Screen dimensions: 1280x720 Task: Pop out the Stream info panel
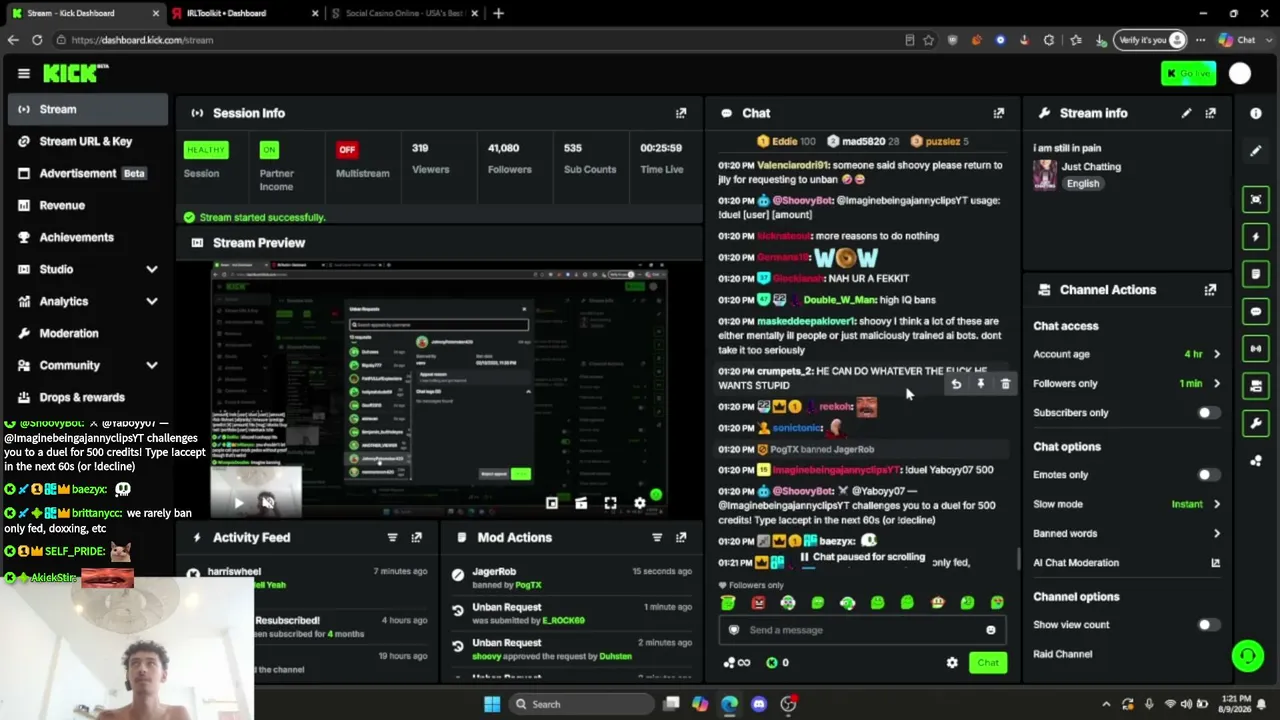1210,113
